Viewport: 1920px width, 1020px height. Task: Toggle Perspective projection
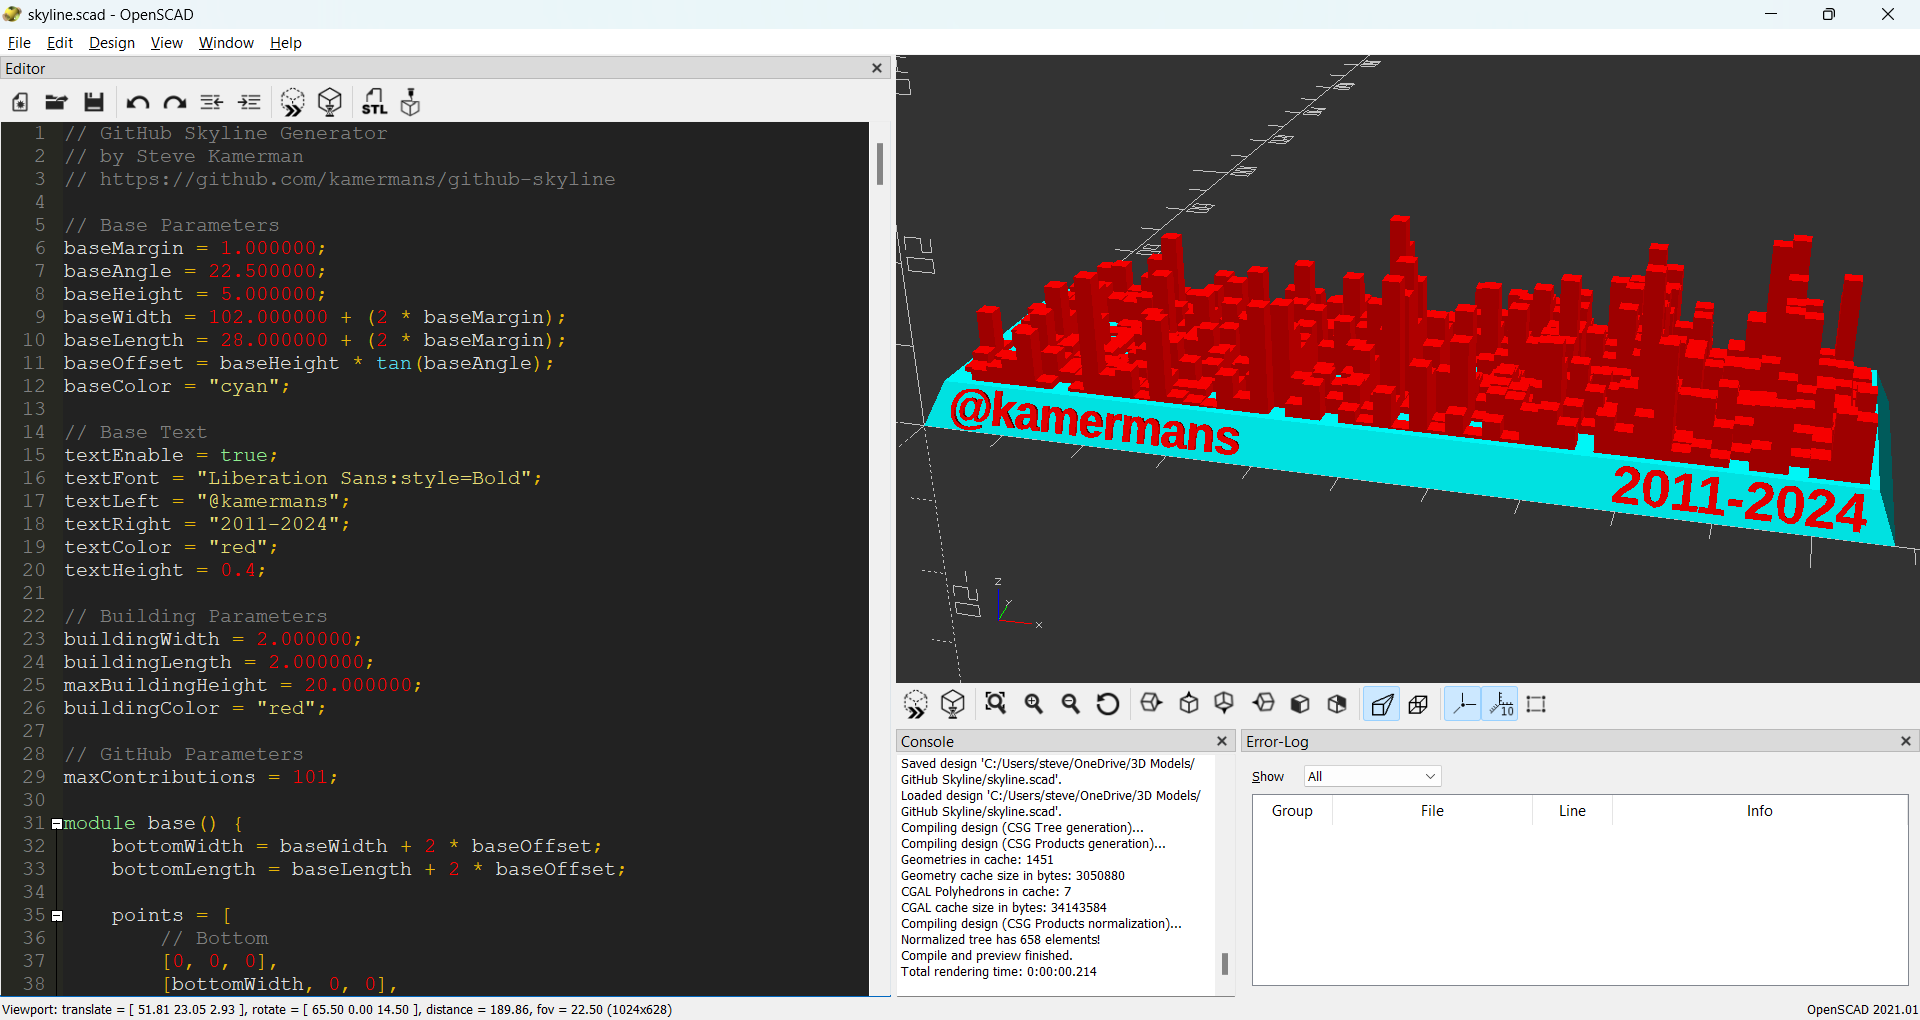coord(1382,704)
